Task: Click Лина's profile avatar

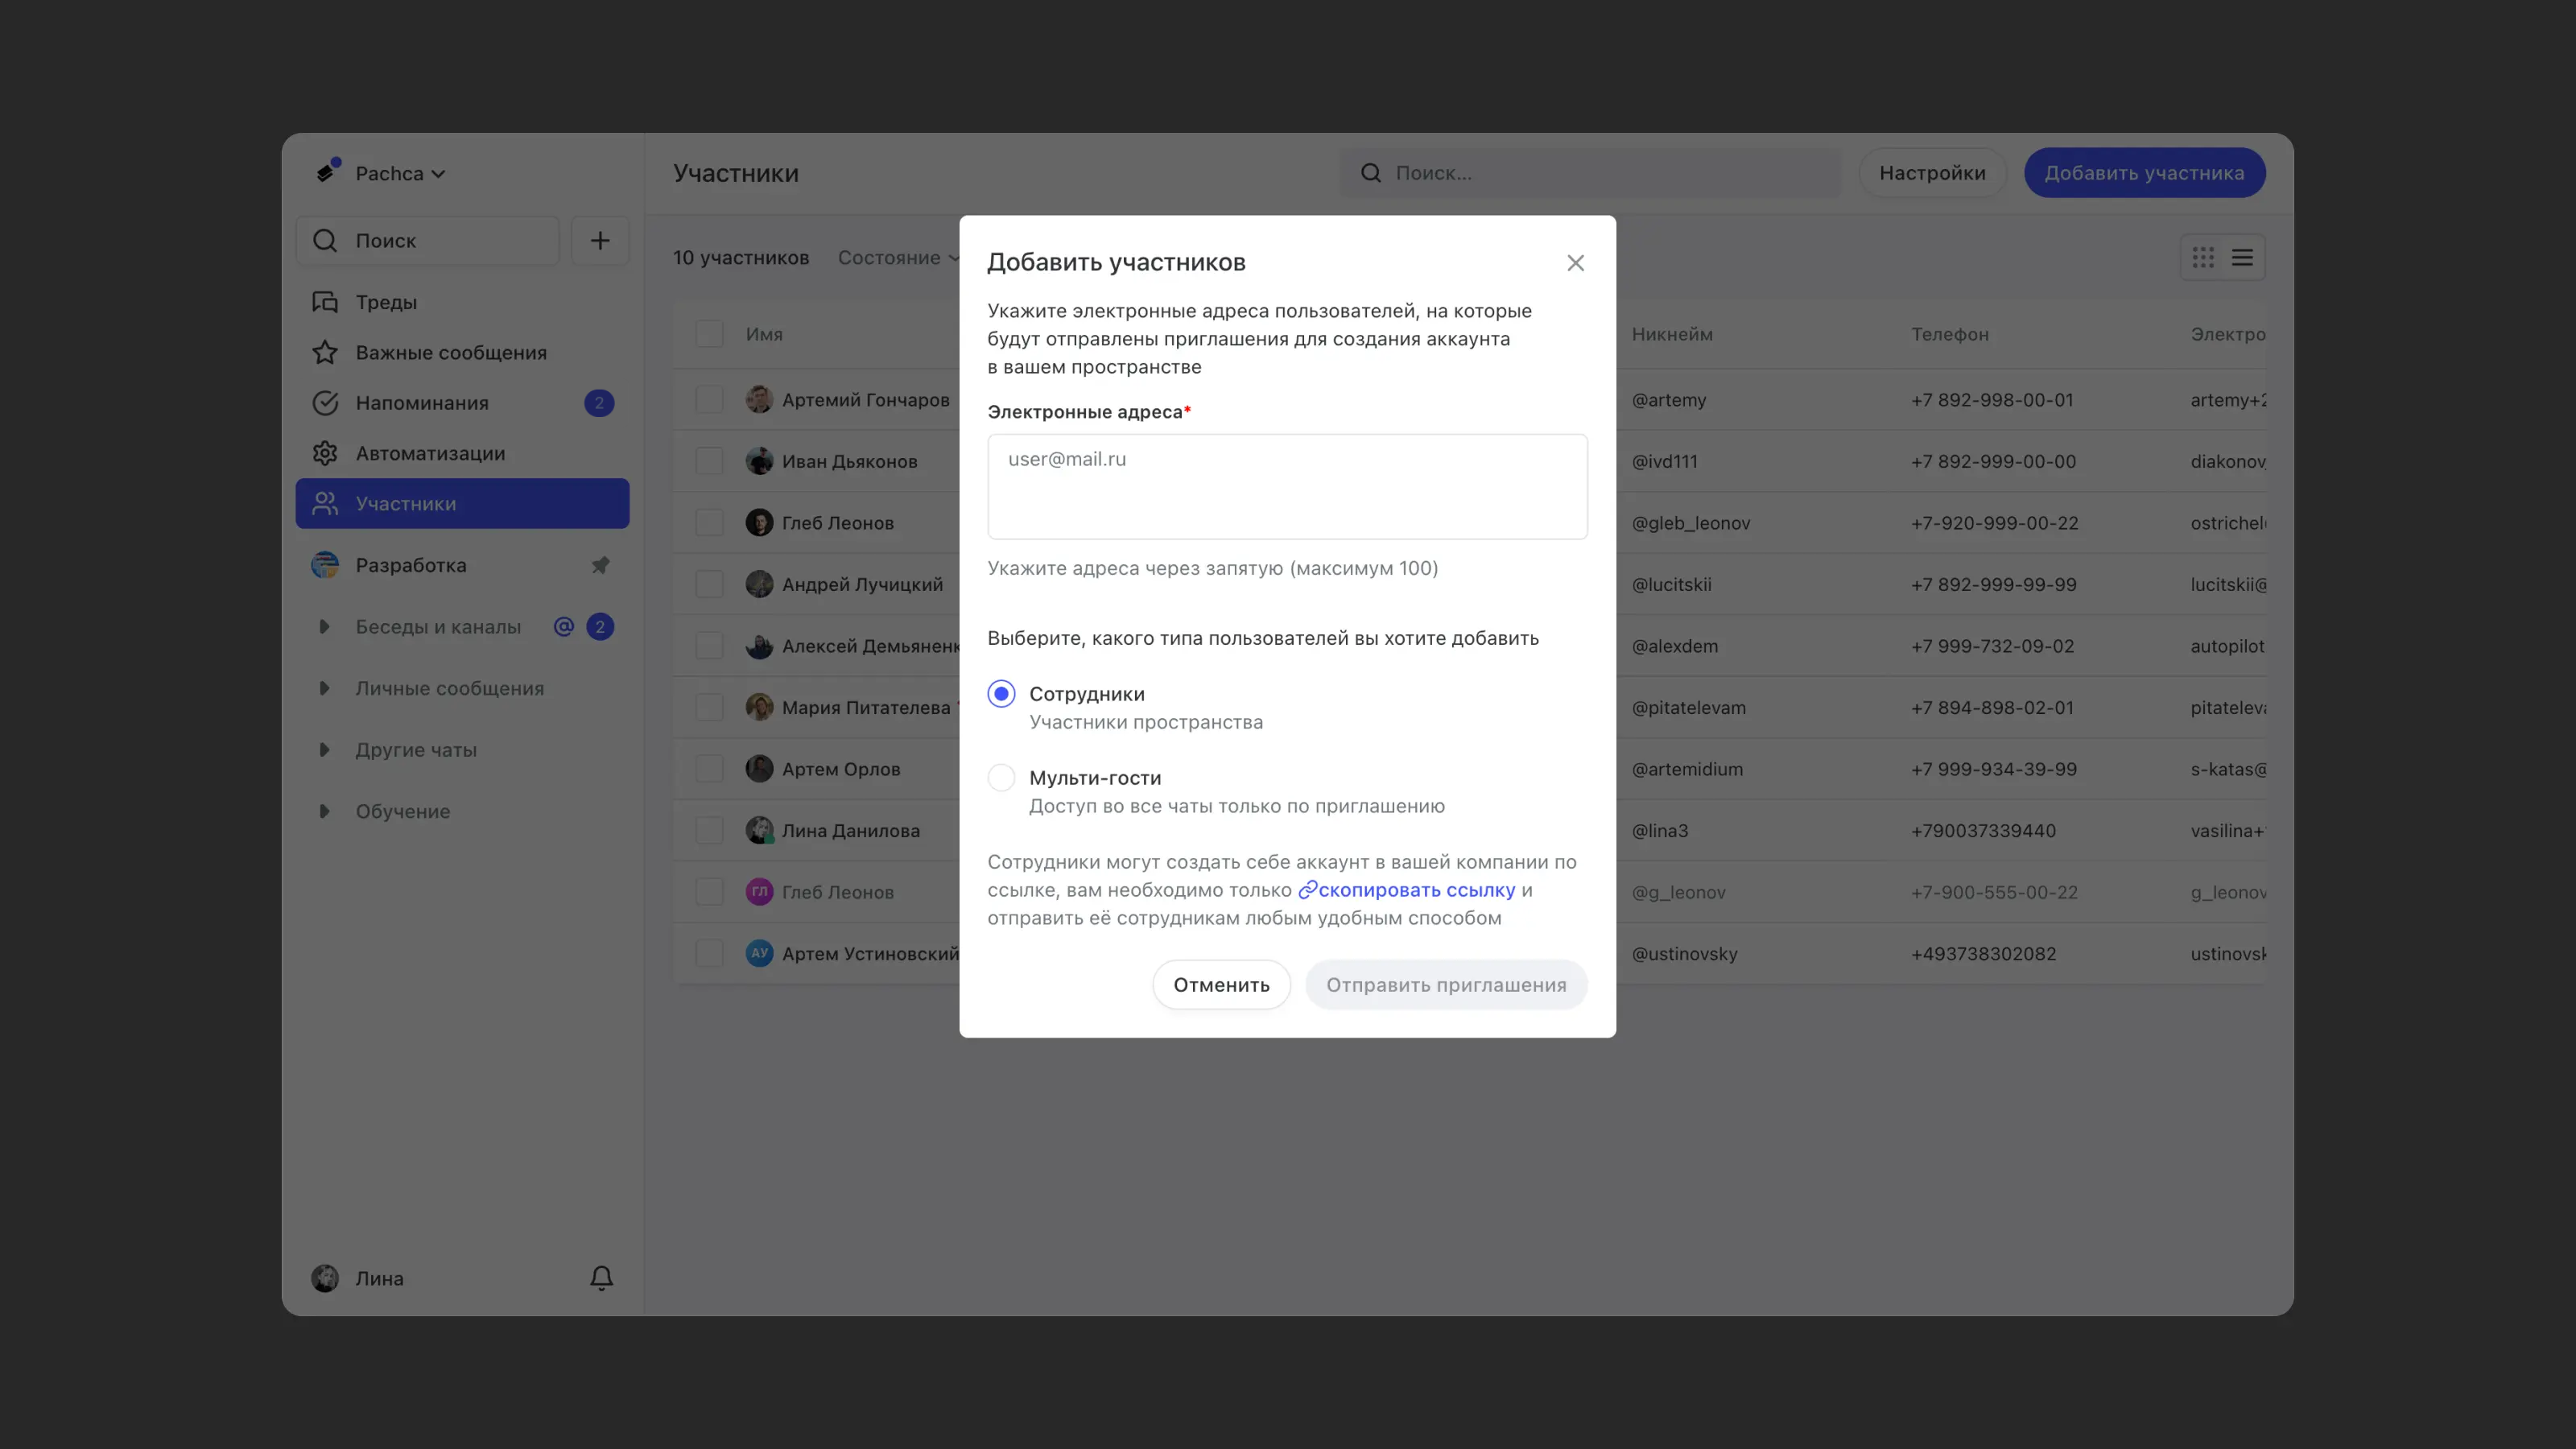Action: point(325,1278)
